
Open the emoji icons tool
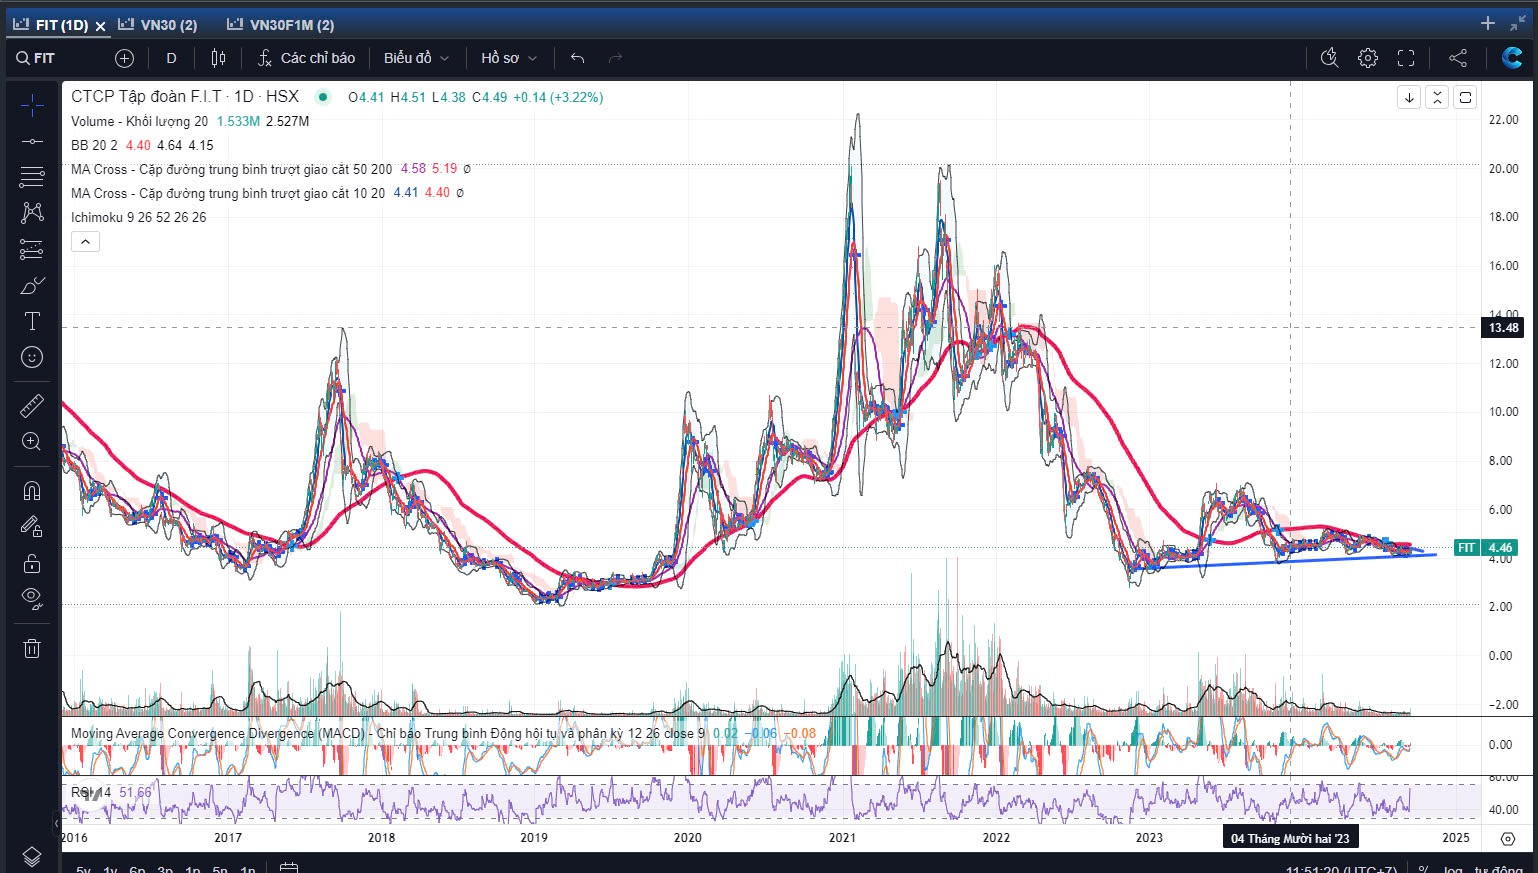32,357
